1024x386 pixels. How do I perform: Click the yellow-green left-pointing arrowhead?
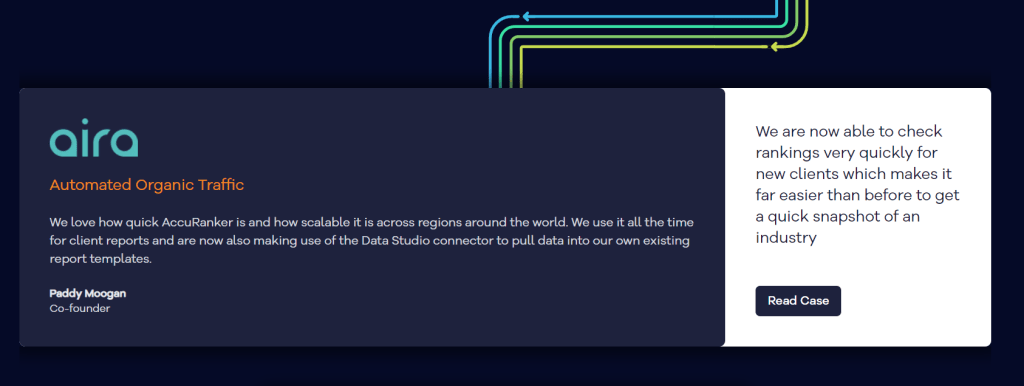(773, 46)
